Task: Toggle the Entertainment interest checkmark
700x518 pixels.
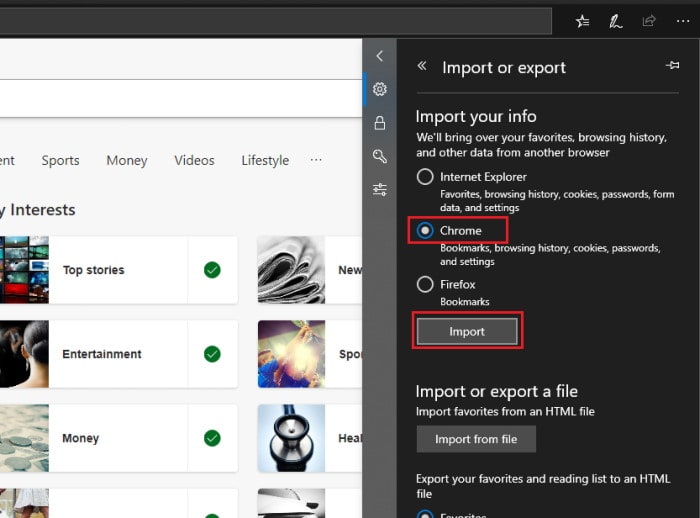Action: point(212,354)
